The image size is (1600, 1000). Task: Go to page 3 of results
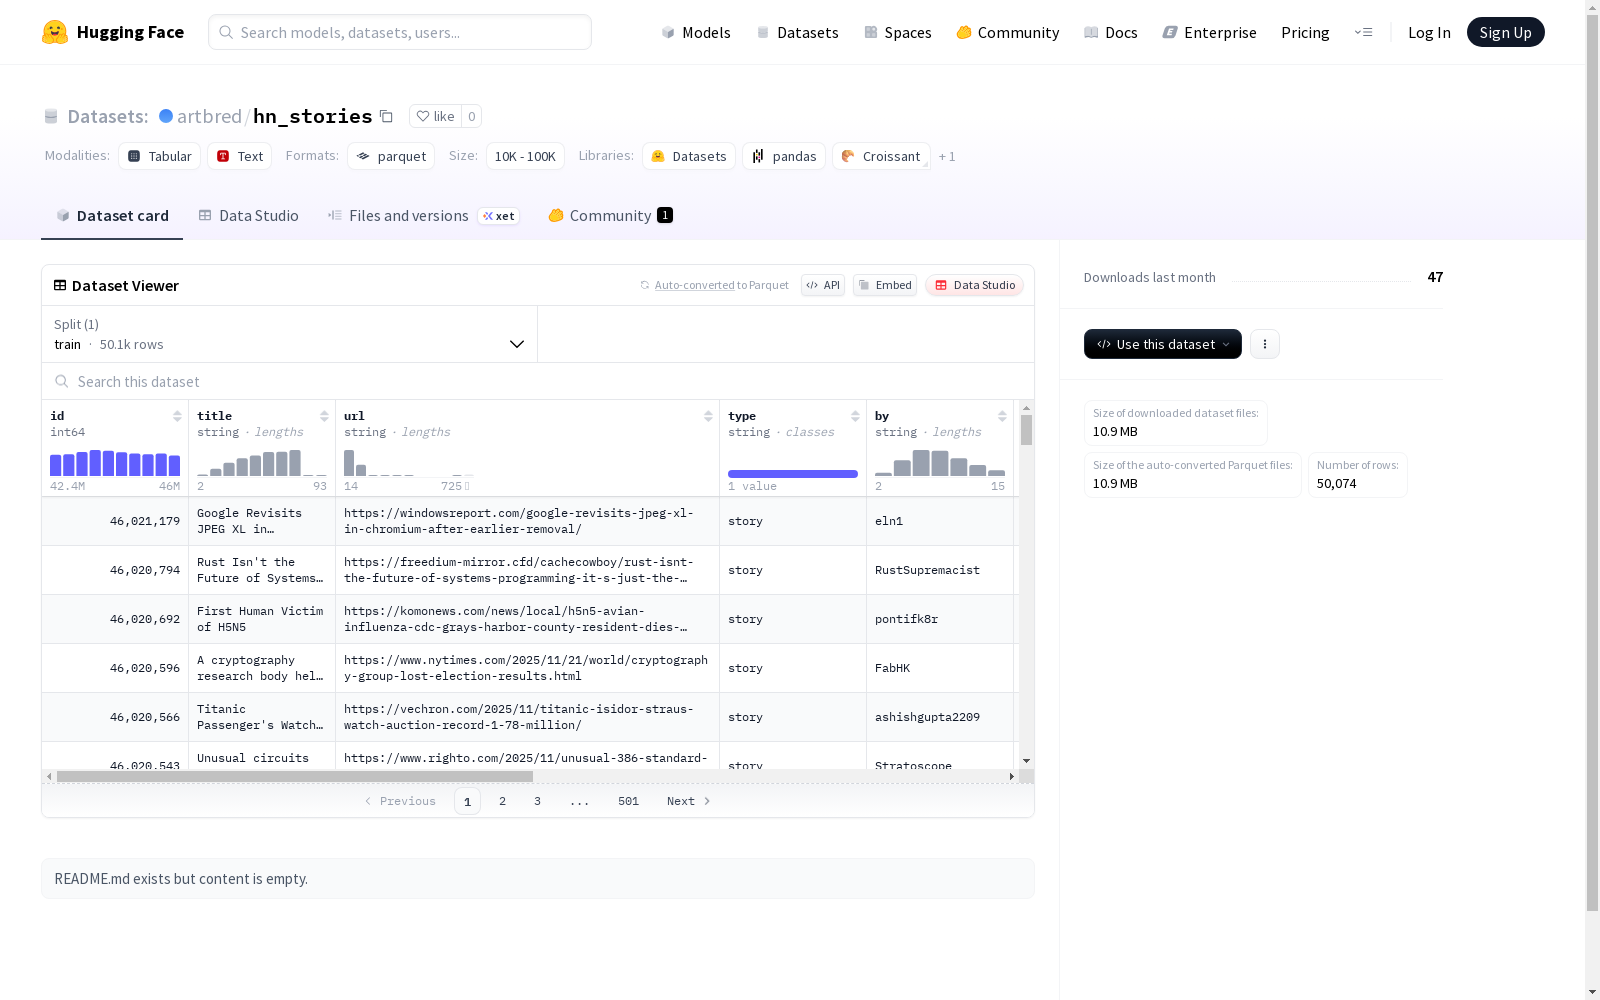coord(537,801)
